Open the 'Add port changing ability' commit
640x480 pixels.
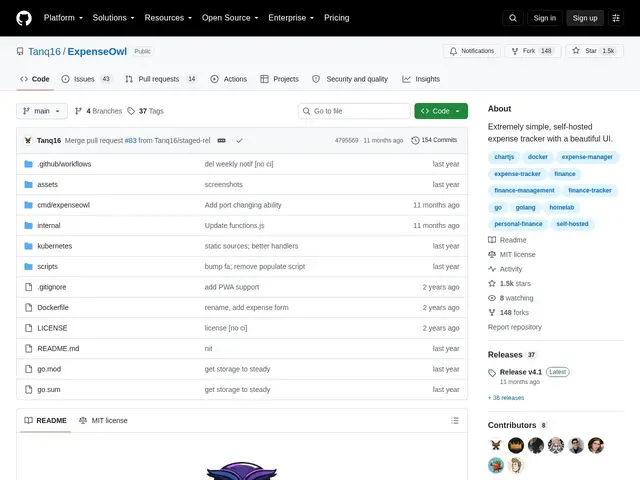tap(243, 205)
